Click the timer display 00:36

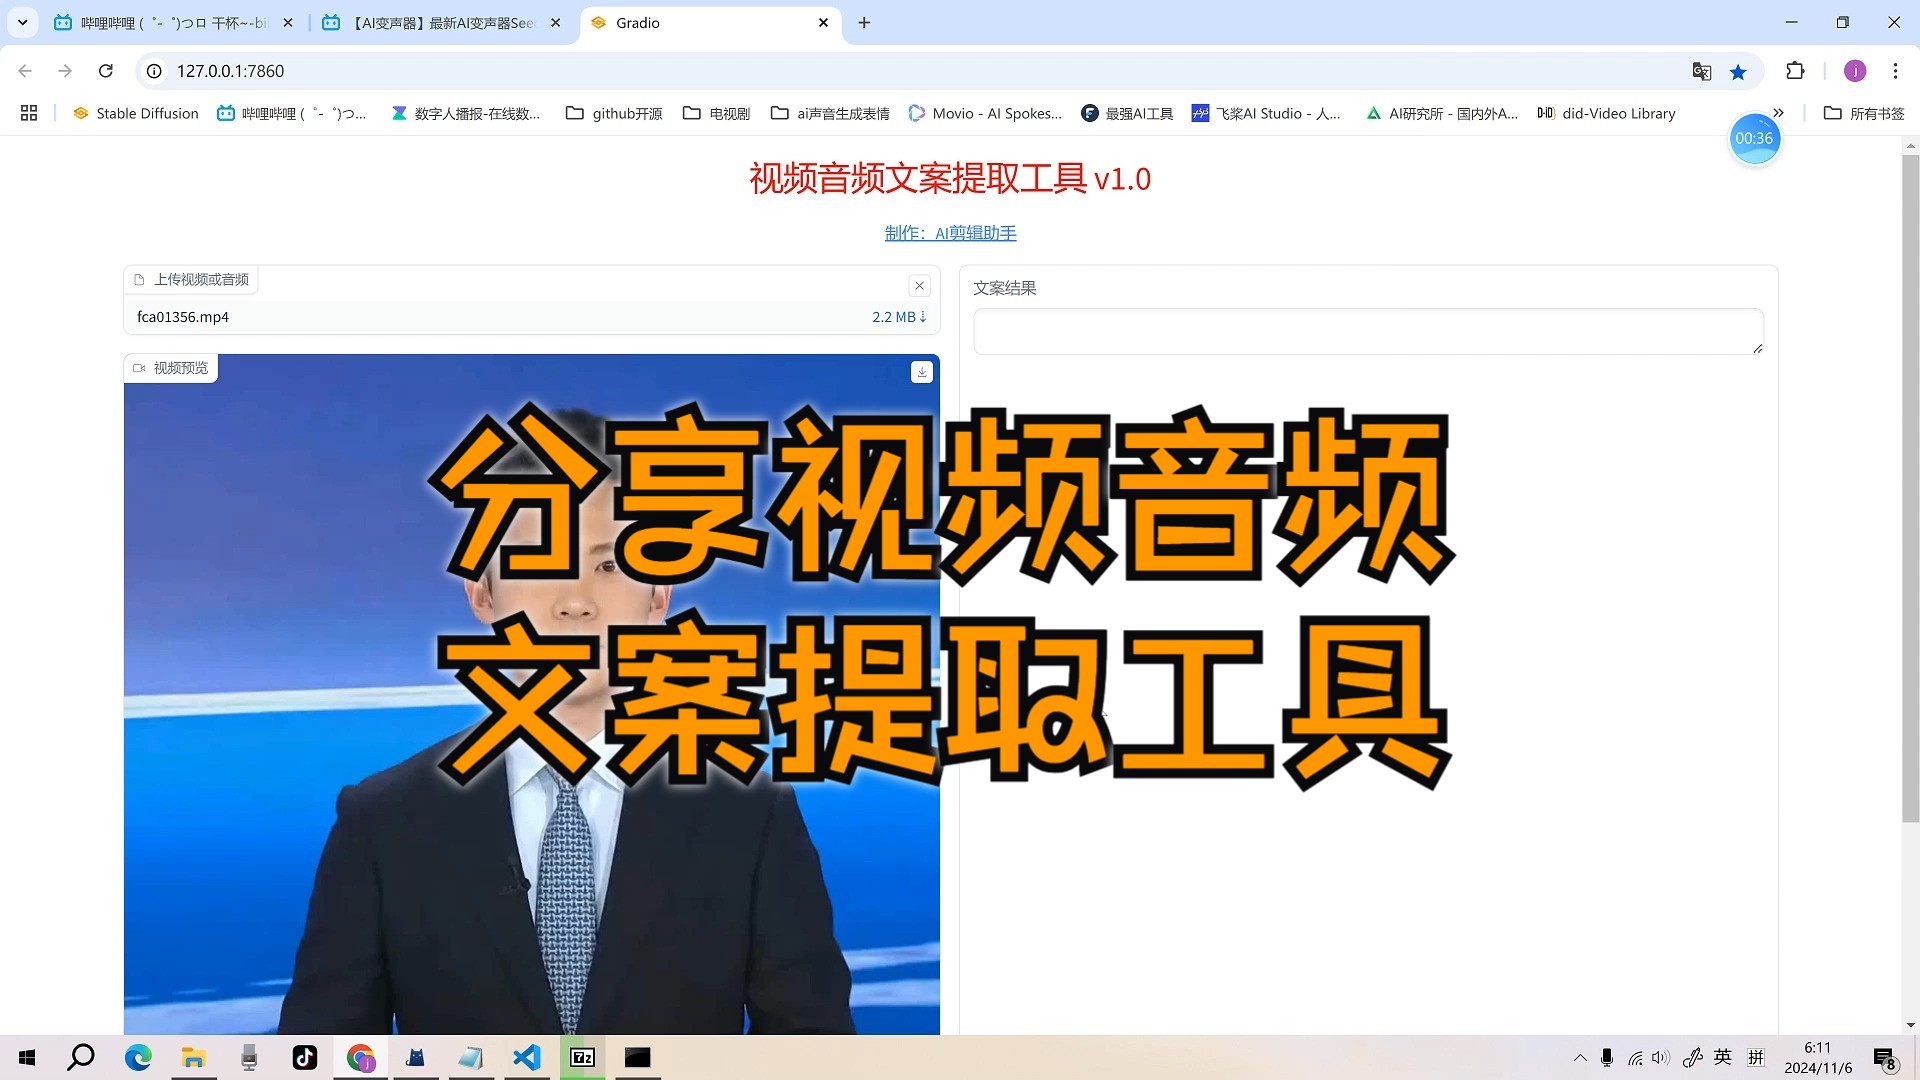(1756, 137)
